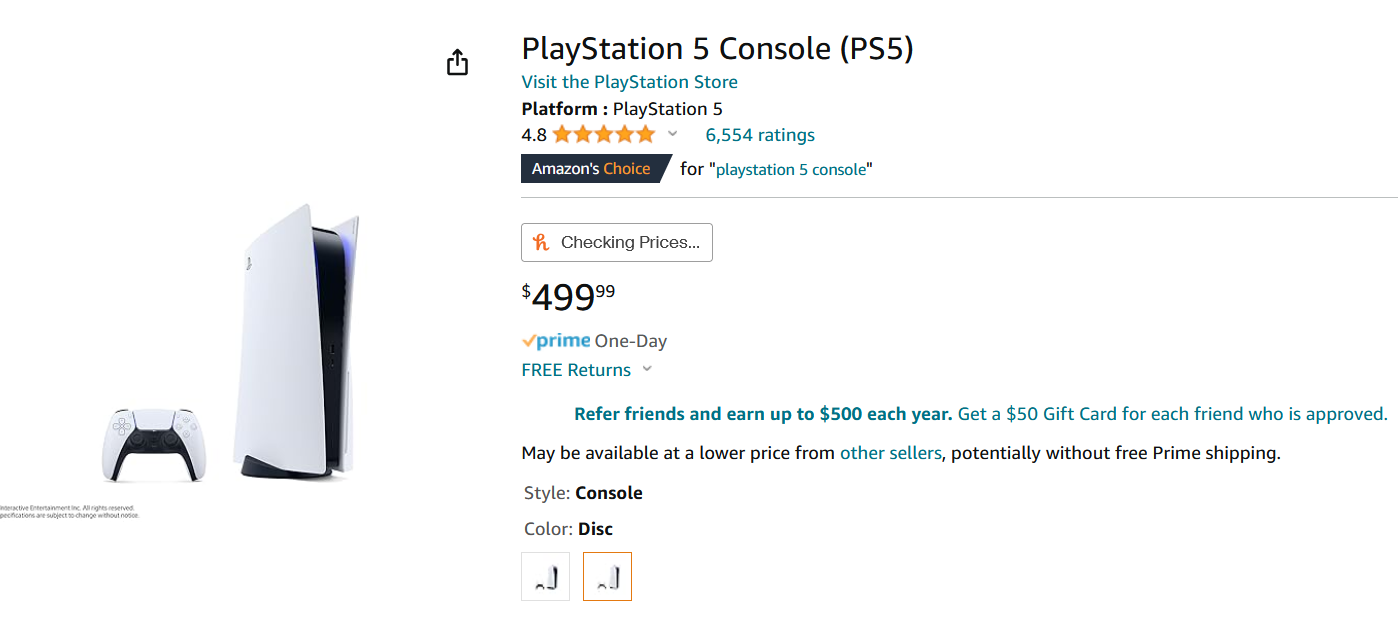View the other sellers link

click(x=890, y=453)
